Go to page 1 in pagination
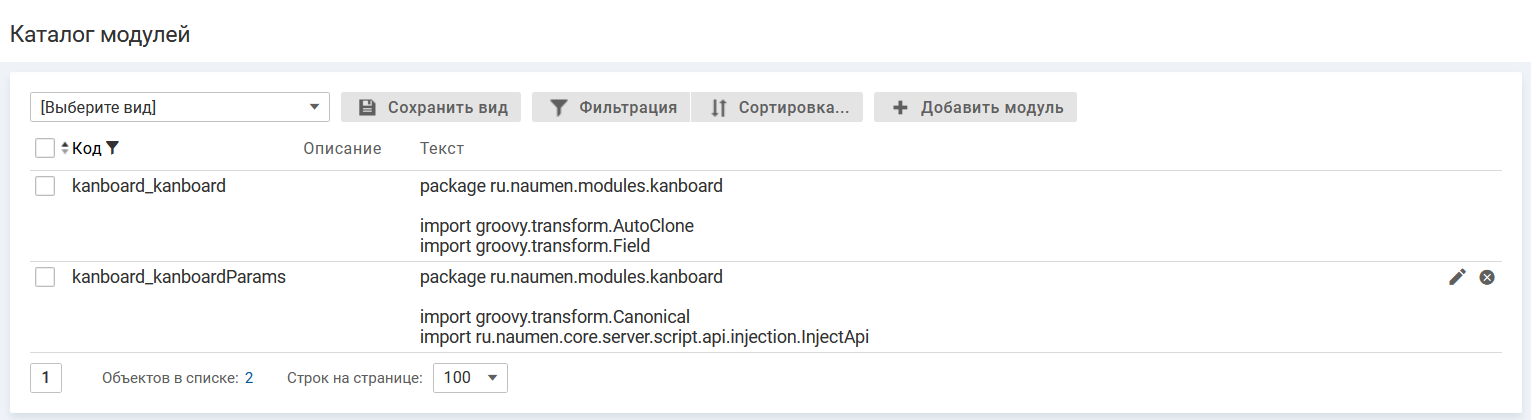The width and height of the screenshot is (1531, 420). pyautogui.click(x=46, y=378)
